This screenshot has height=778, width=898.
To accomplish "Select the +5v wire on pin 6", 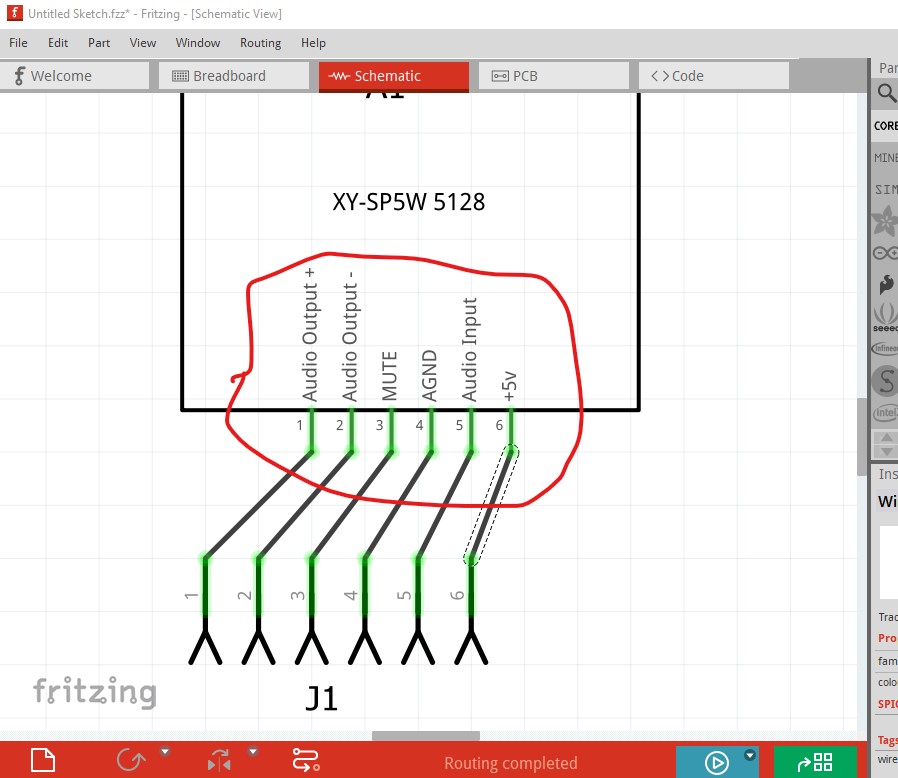I will pyautogui.click(x=491, y=506).
